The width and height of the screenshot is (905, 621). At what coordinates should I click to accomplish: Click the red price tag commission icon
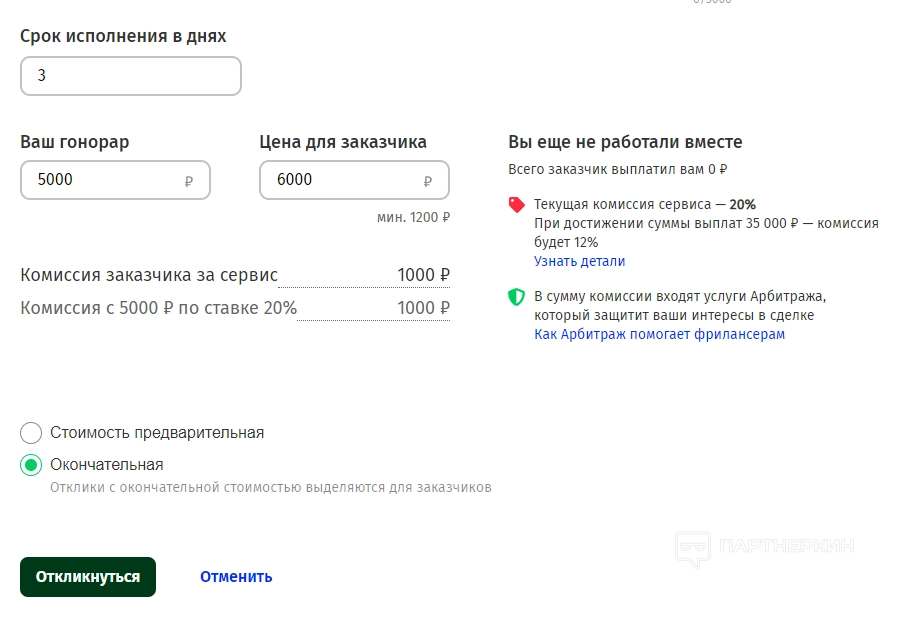[517, 205]
